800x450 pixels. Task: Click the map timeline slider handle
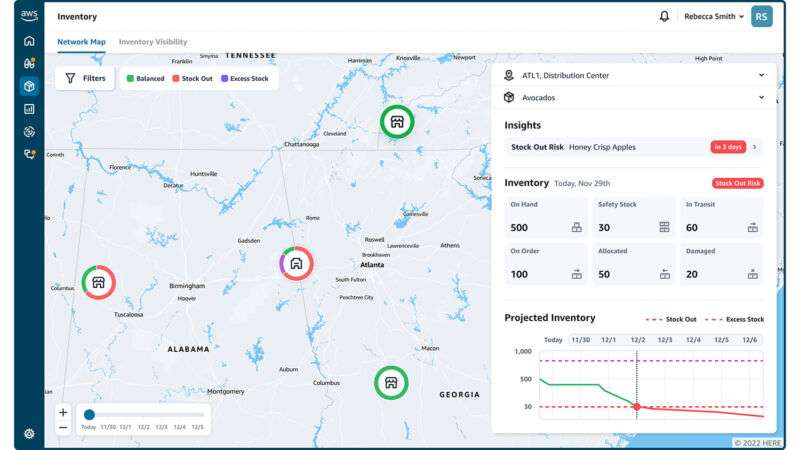point(89,414)
